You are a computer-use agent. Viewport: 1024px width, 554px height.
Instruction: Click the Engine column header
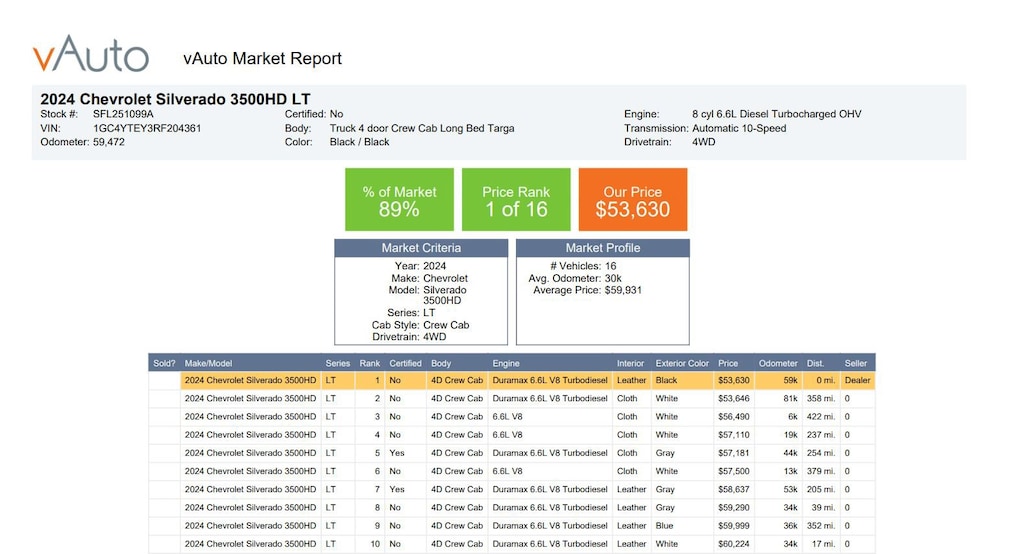coord(506,363)
